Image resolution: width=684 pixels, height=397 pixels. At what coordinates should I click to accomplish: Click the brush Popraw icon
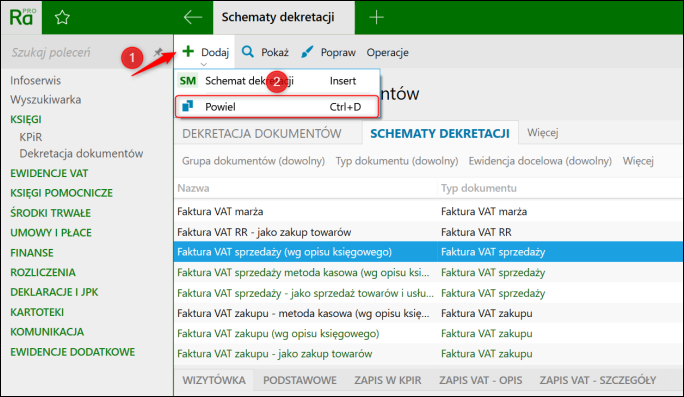pos(307,52)
